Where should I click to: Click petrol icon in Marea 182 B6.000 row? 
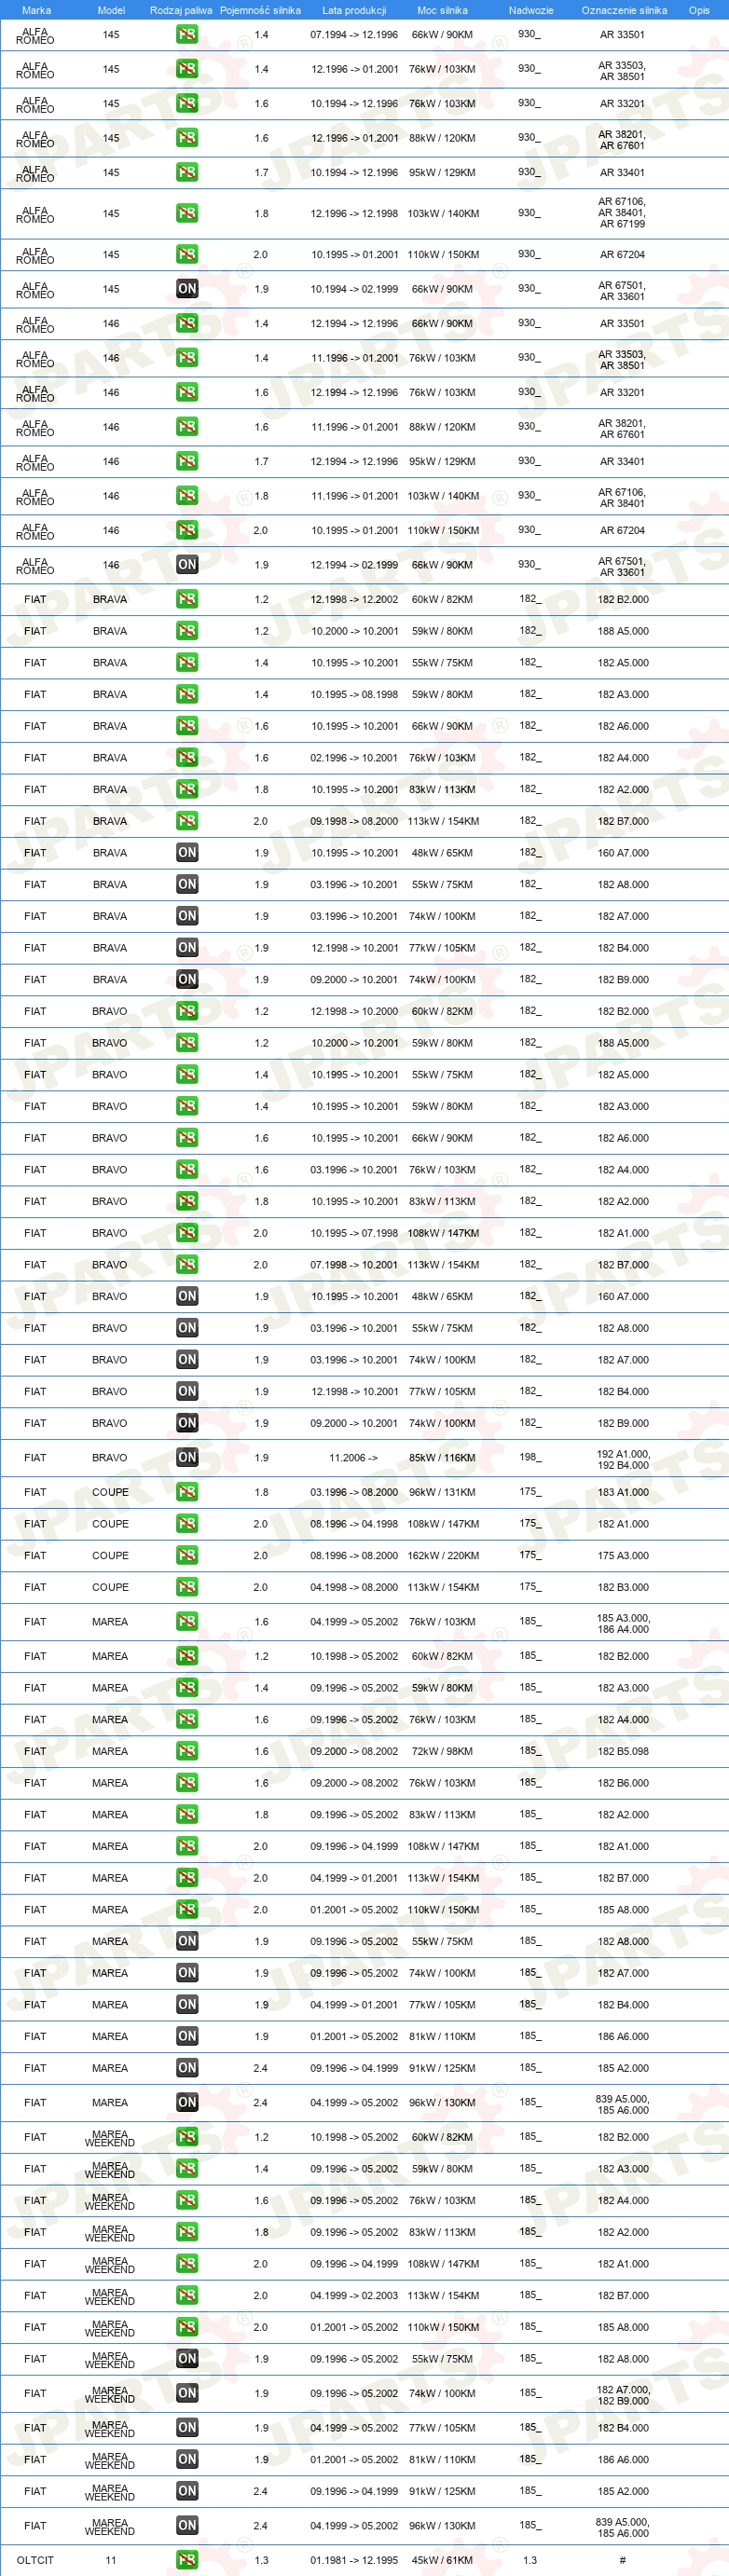[187, 1783]
